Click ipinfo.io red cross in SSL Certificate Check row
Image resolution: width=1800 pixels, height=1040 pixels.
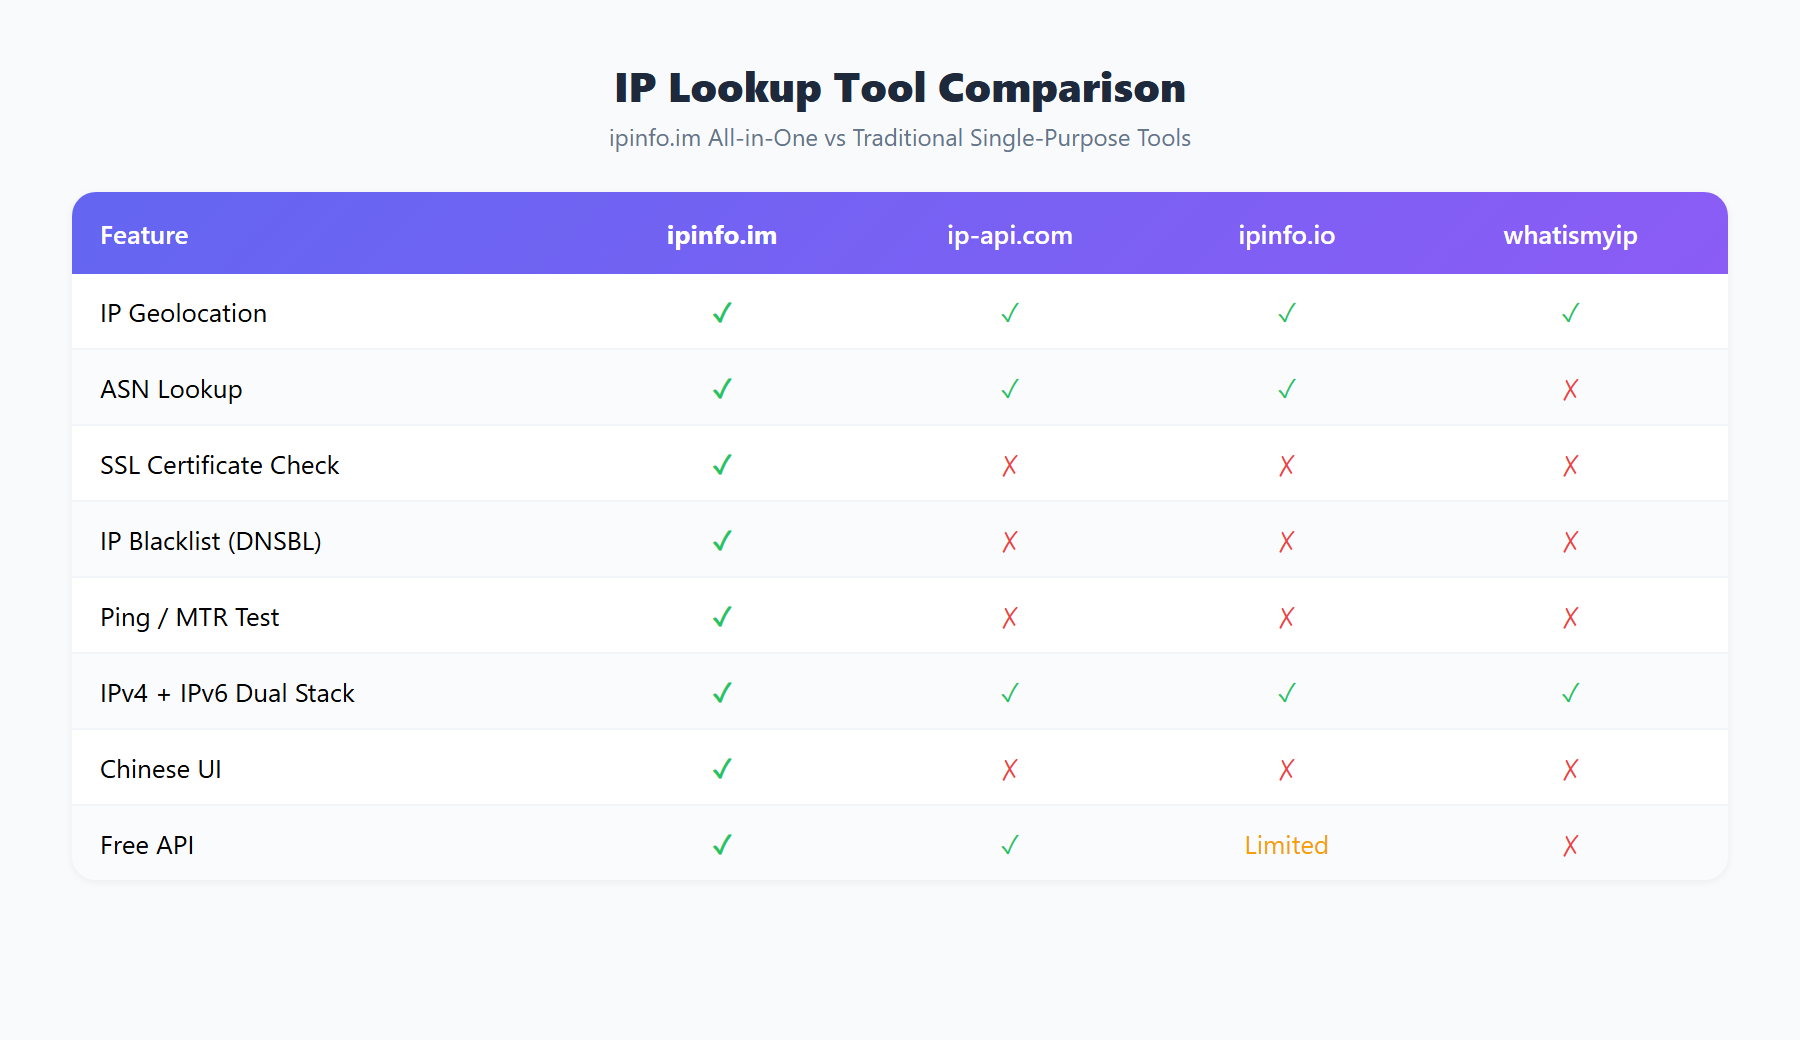pos(1287,465)
